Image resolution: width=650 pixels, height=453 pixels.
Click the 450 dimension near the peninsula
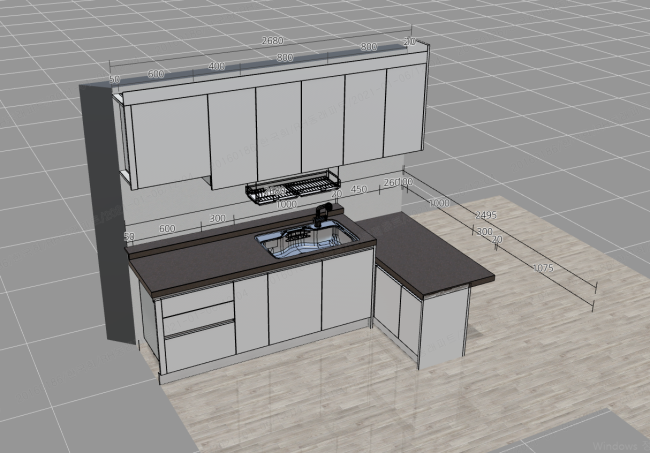(359, 189)
